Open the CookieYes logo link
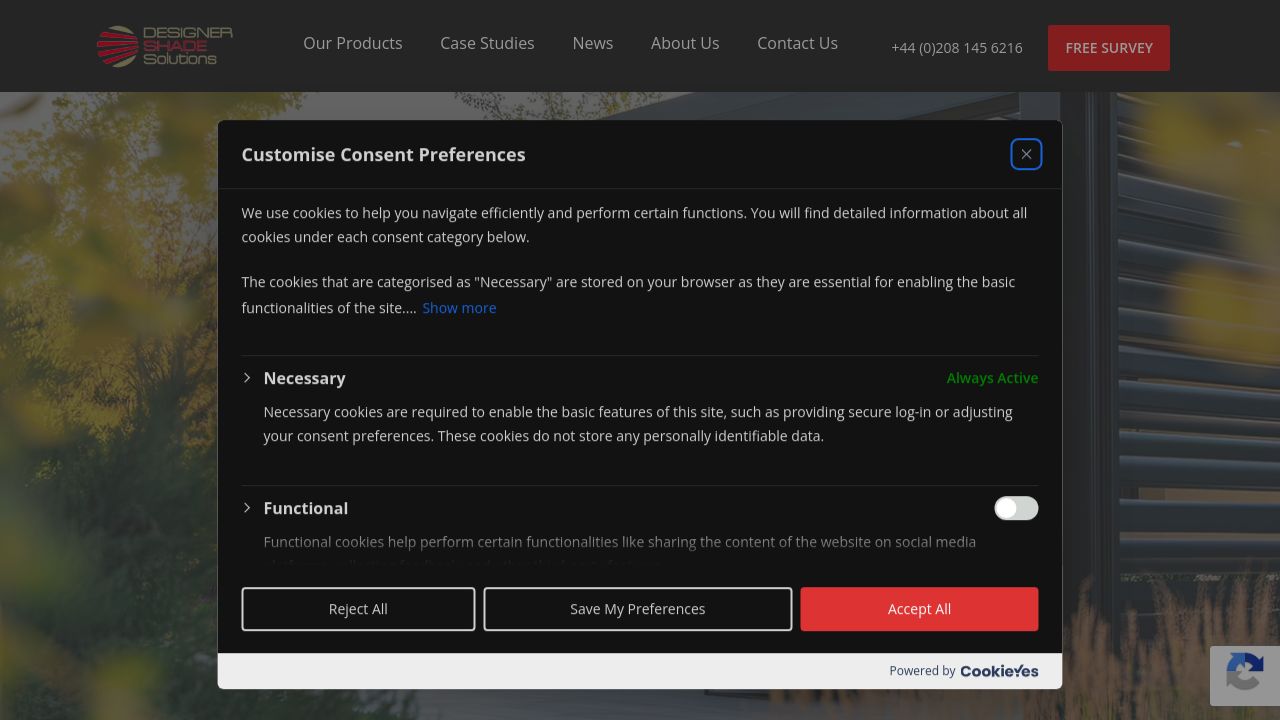 tap(999, 671)
